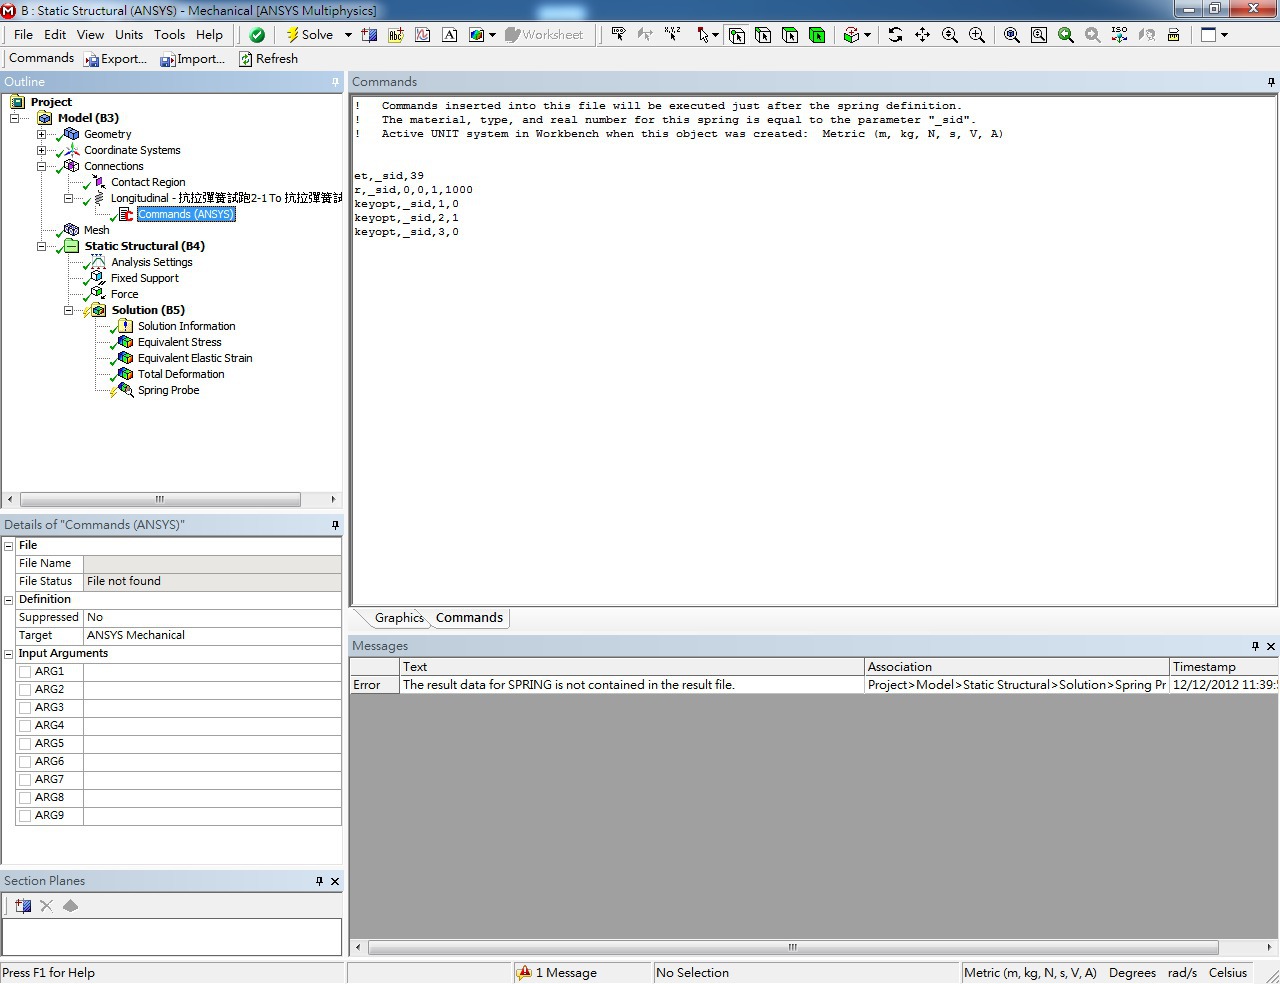Expand the Geometry tree node
The height and width of the screenshot is (984, 1280).
(x=42, y=134)
